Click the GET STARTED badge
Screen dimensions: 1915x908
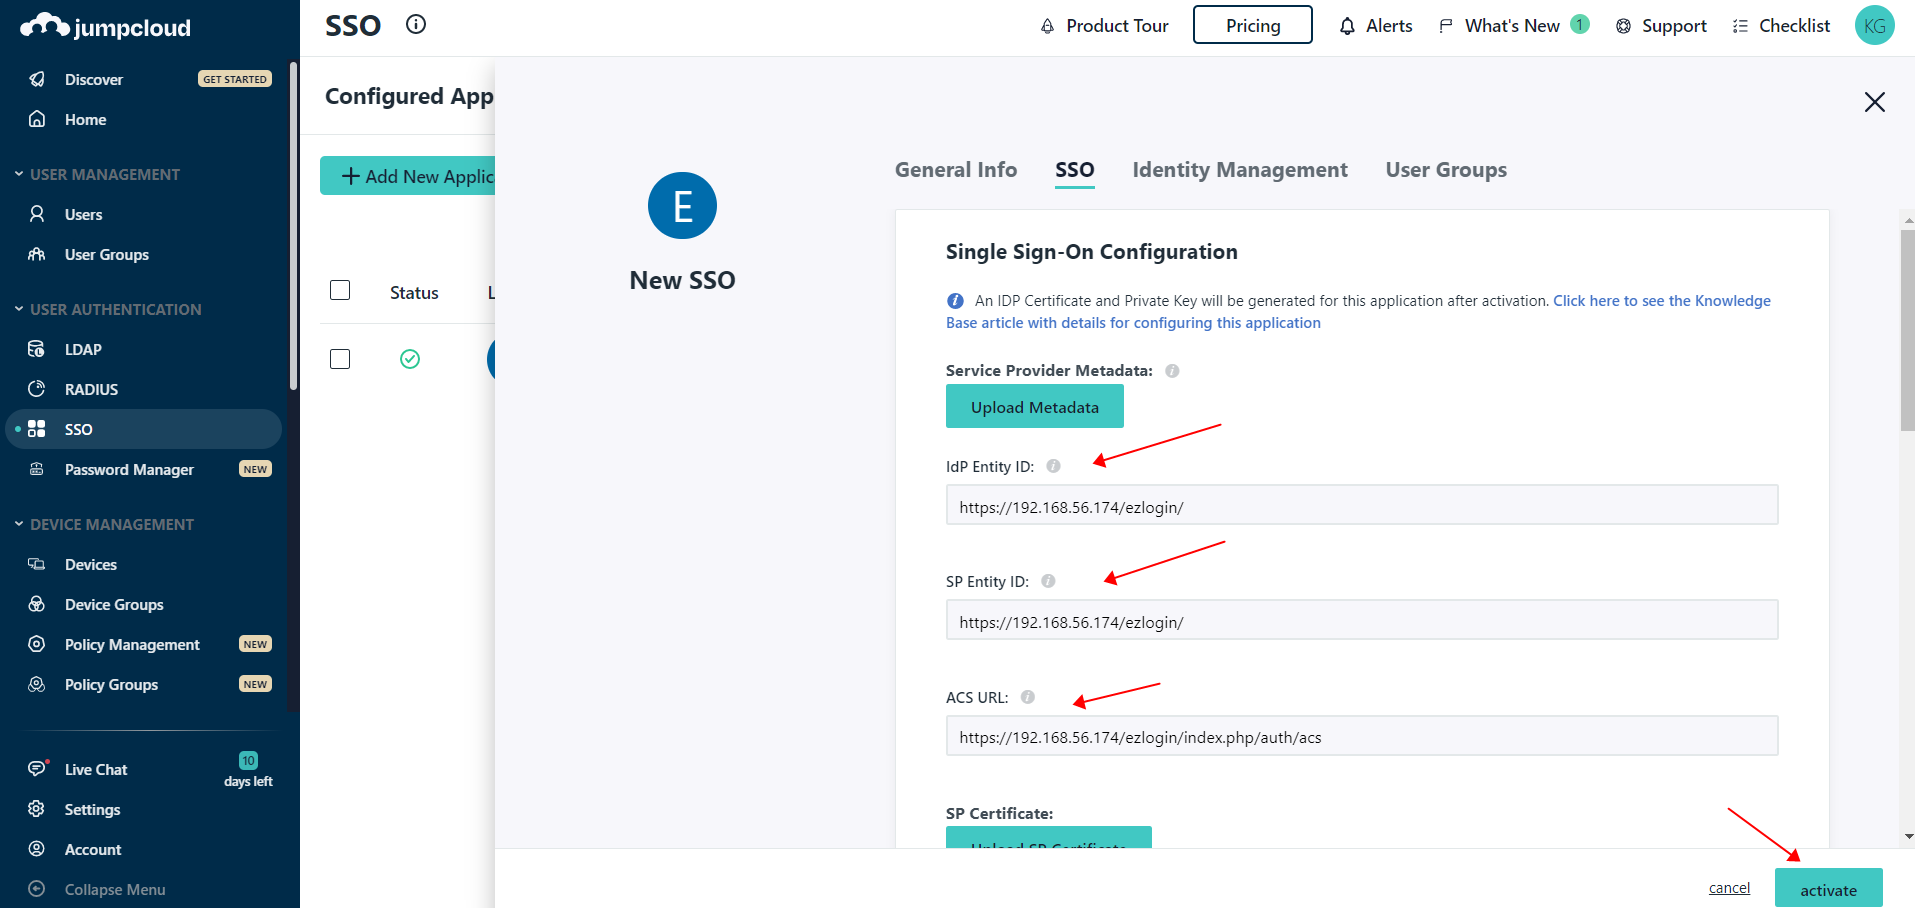235,79
